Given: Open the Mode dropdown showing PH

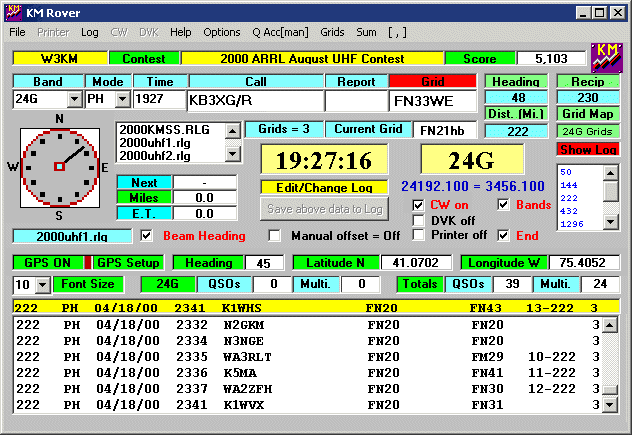Looking at the screenshot, I should pyautogui.click(x=122, y=99).
